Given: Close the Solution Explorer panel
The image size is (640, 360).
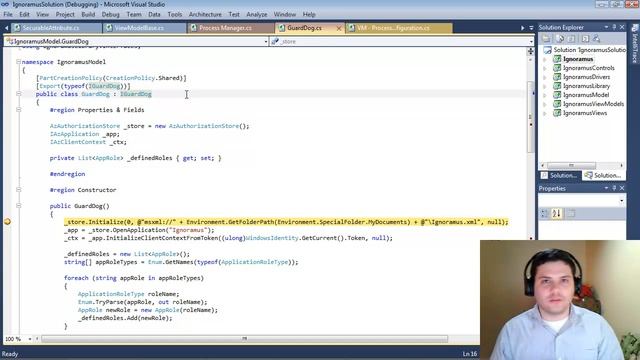Looking at the screenshot, I should [x=622, y=27].
